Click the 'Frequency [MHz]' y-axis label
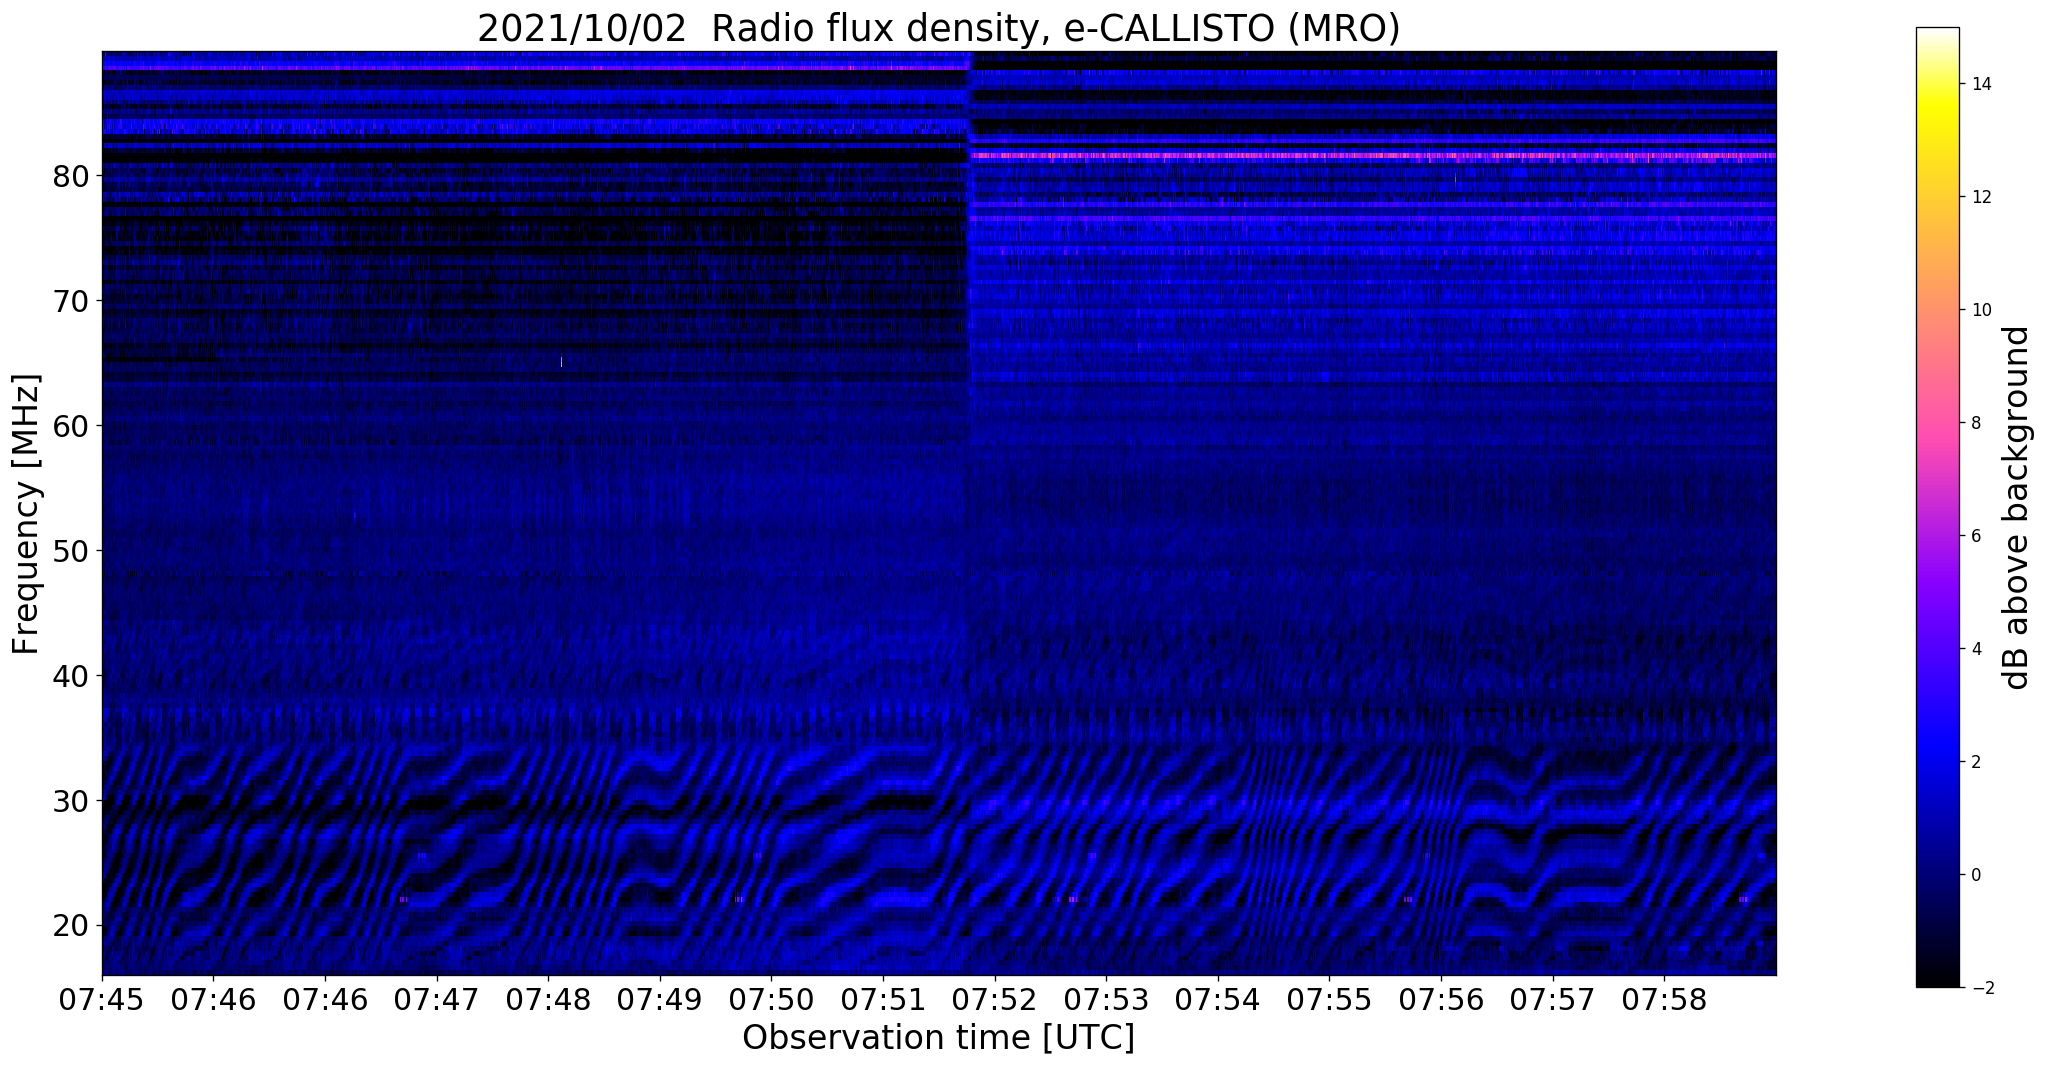2047x1067 pixels. tap(26, 514)
